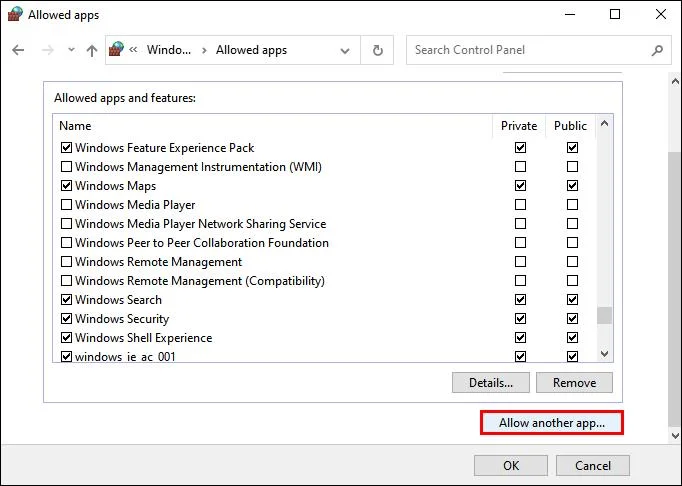The image size is (682, 486).
Task: Click the app list scroll up arrow
Action: tap(604, 124)
